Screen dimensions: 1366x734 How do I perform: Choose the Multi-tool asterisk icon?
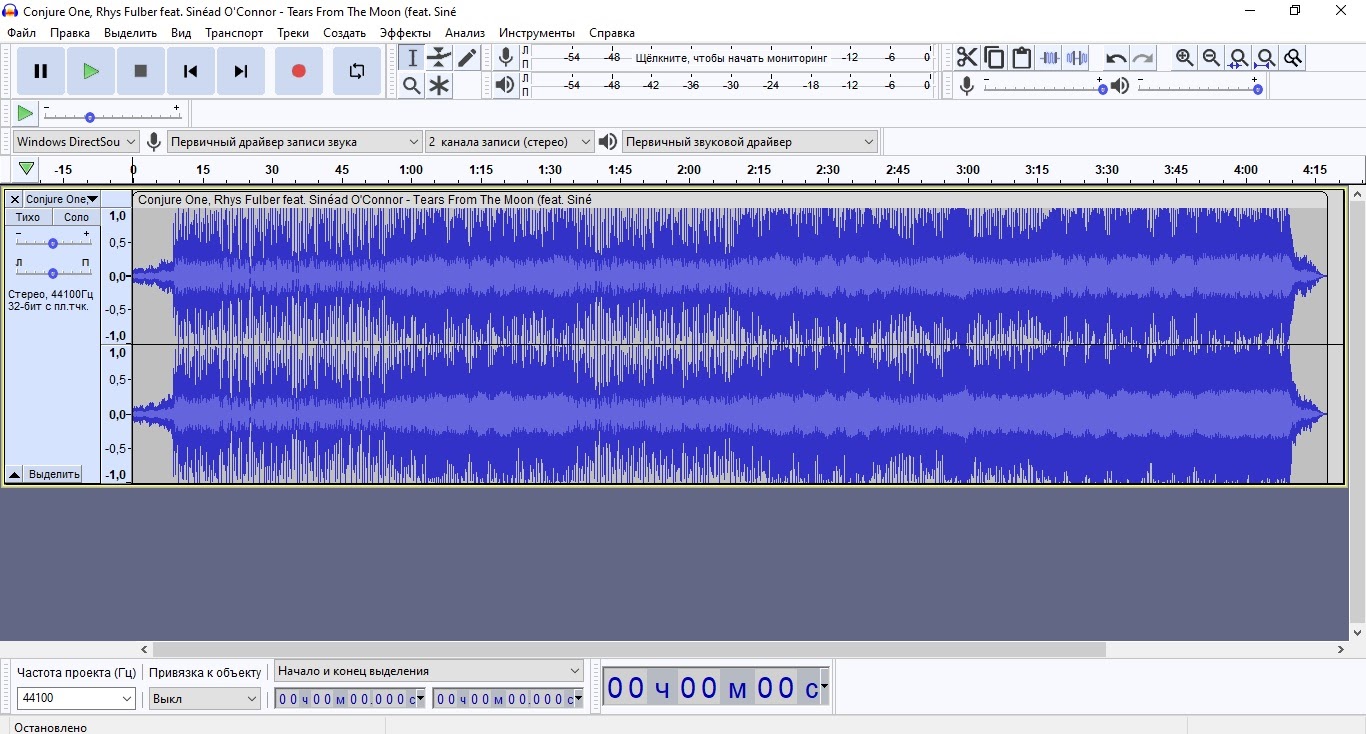[439, 86]
